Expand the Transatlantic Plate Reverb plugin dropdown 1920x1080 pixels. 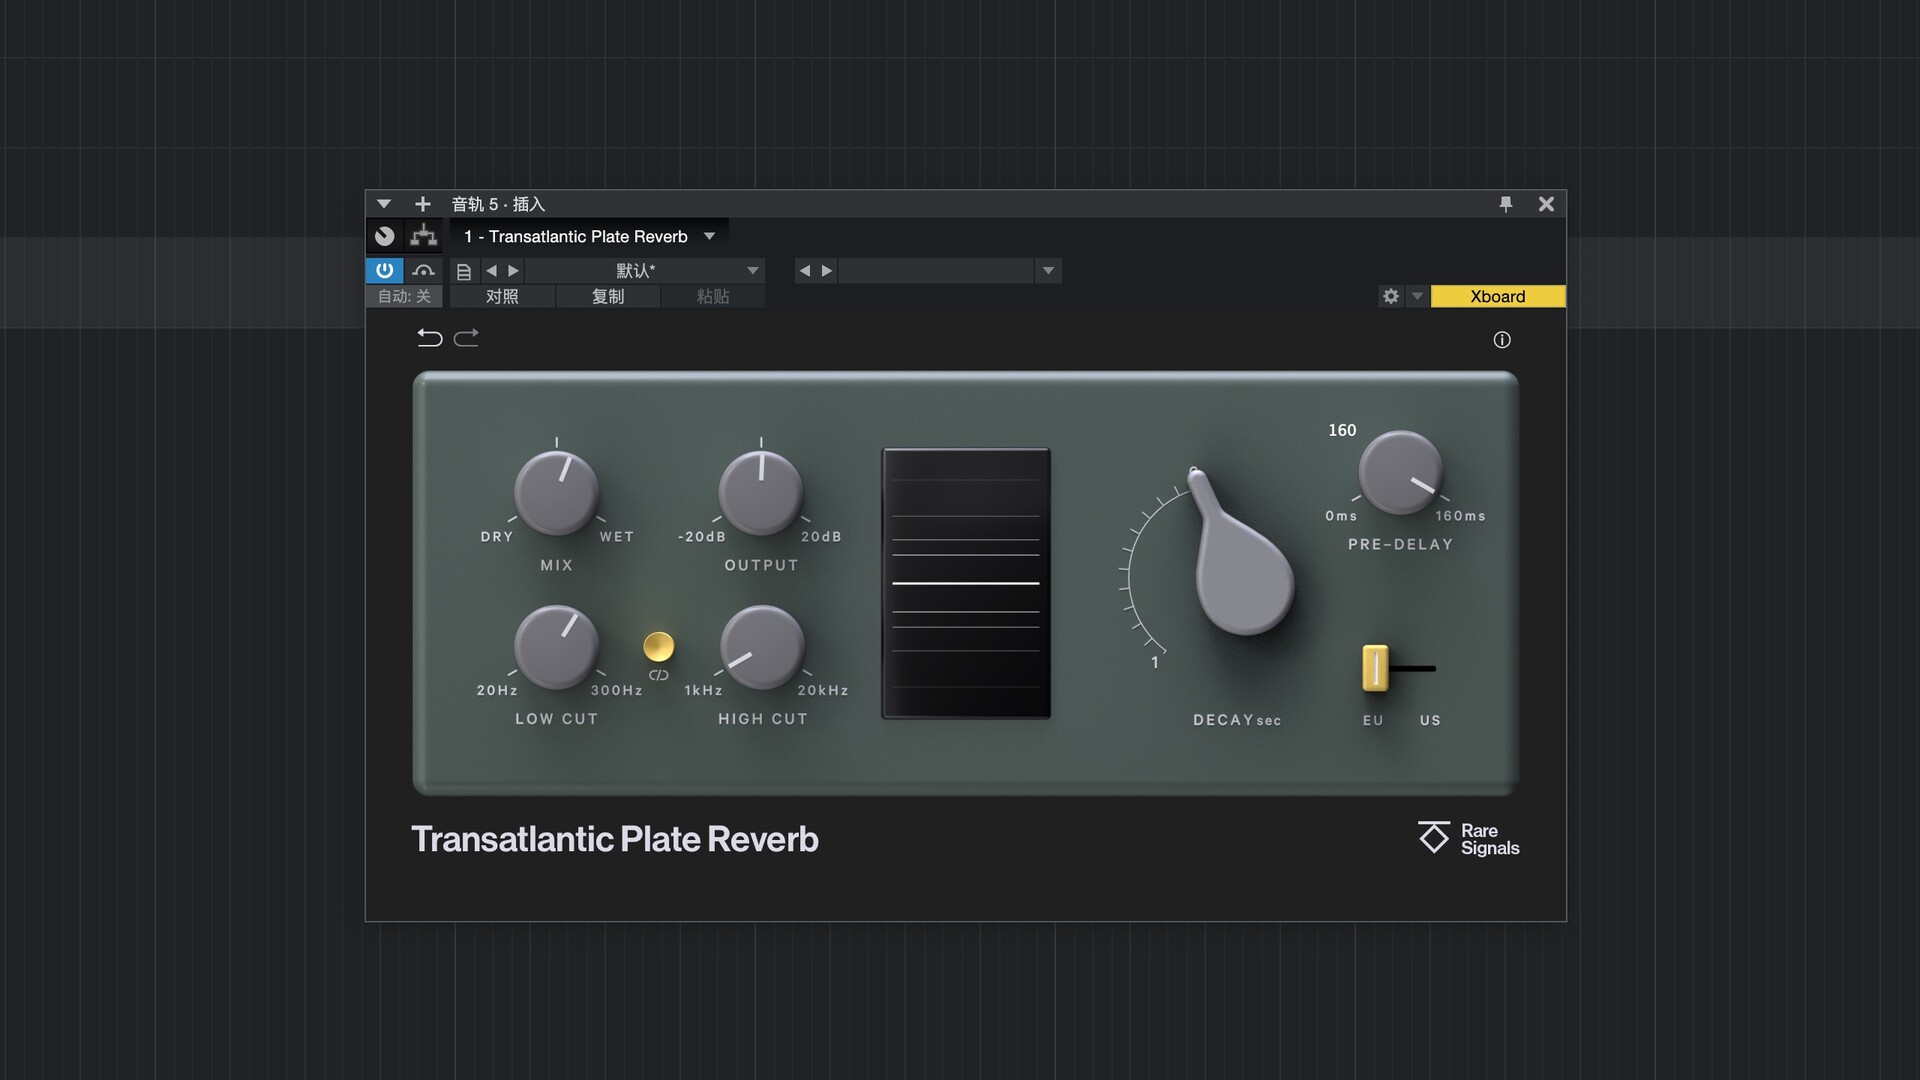[709, 236]
